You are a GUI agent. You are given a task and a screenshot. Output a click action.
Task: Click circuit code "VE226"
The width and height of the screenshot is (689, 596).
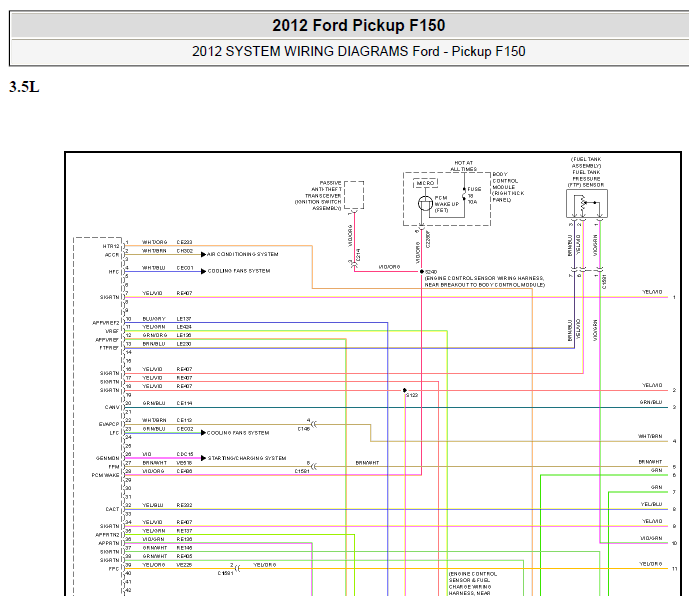pyautogui.click(x=184, y=565)
